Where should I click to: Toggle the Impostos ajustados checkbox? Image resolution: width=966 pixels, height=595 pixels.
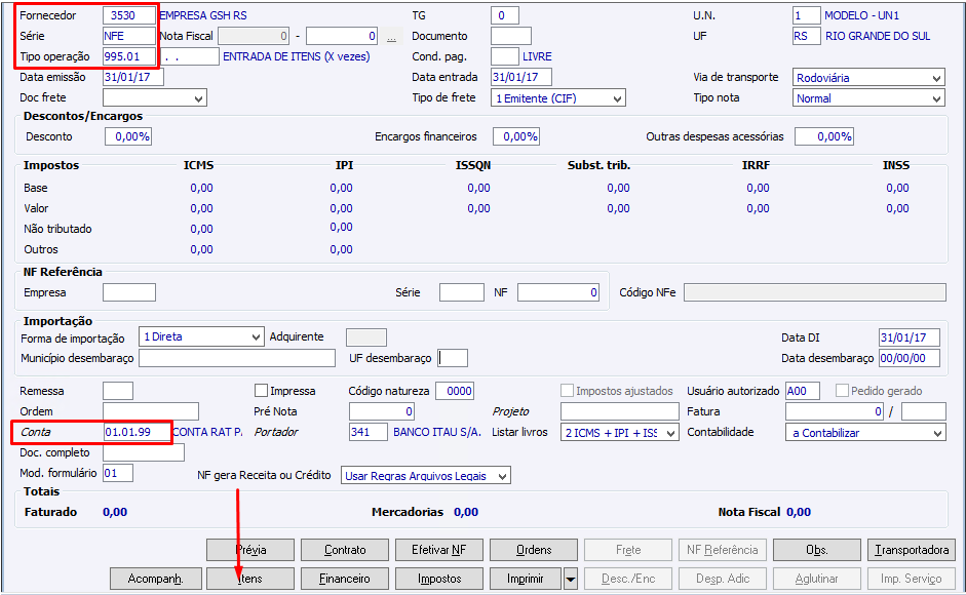pos(567,391)
